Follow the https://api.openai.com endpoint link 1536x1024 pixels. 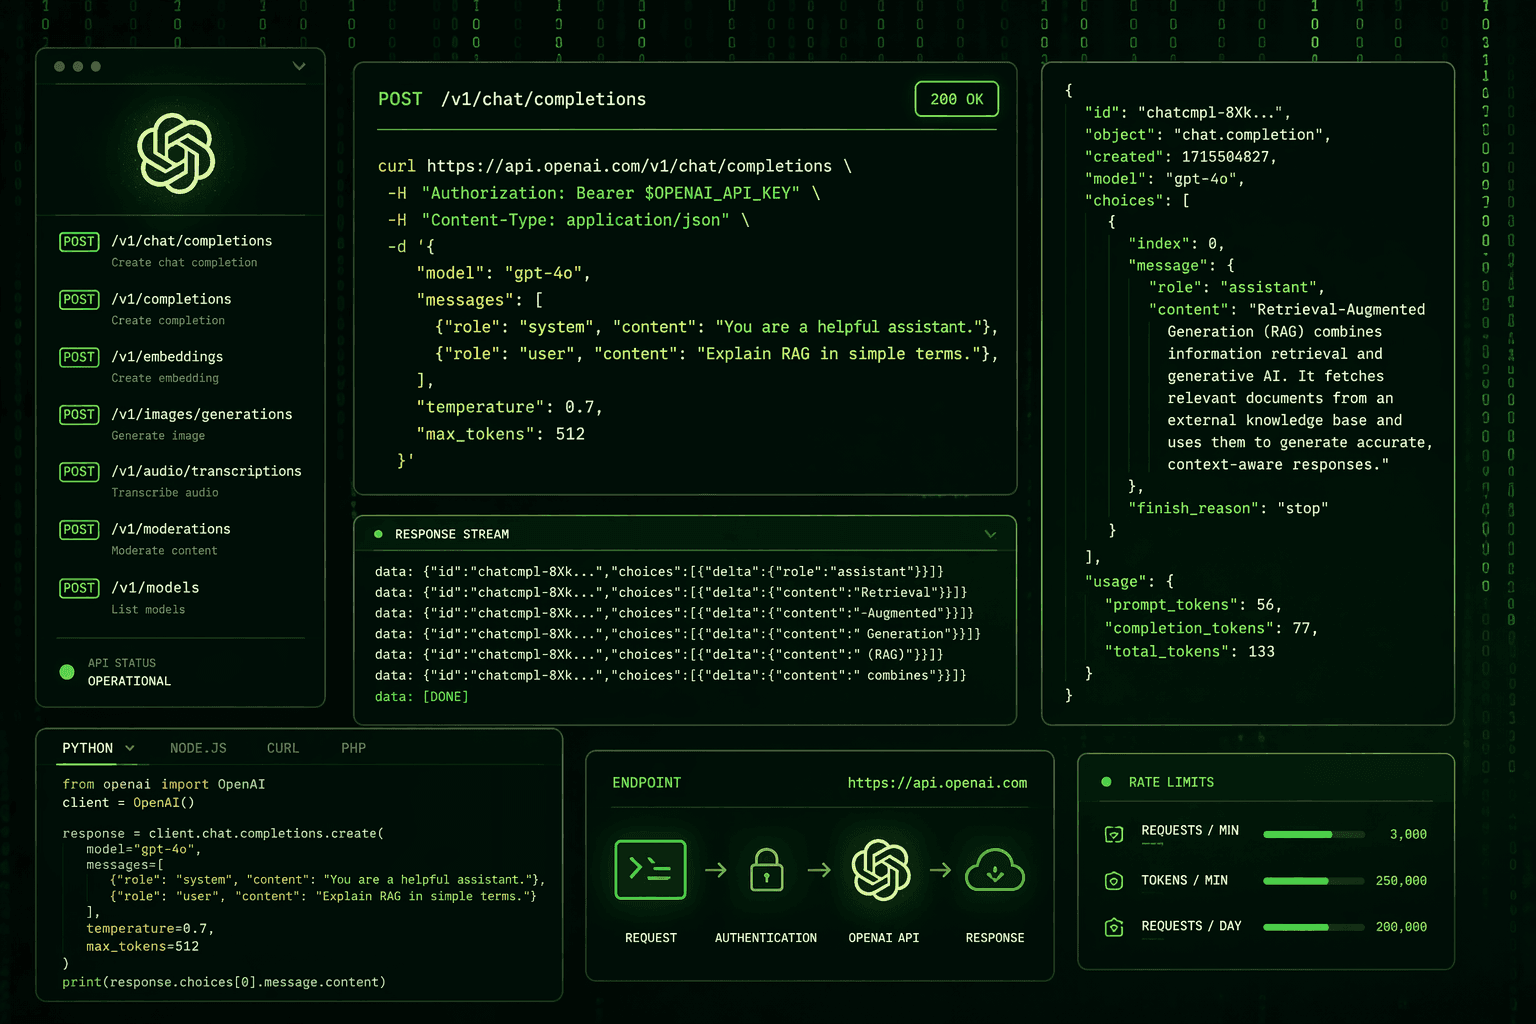pyautogui.click(x=937, y=783)
